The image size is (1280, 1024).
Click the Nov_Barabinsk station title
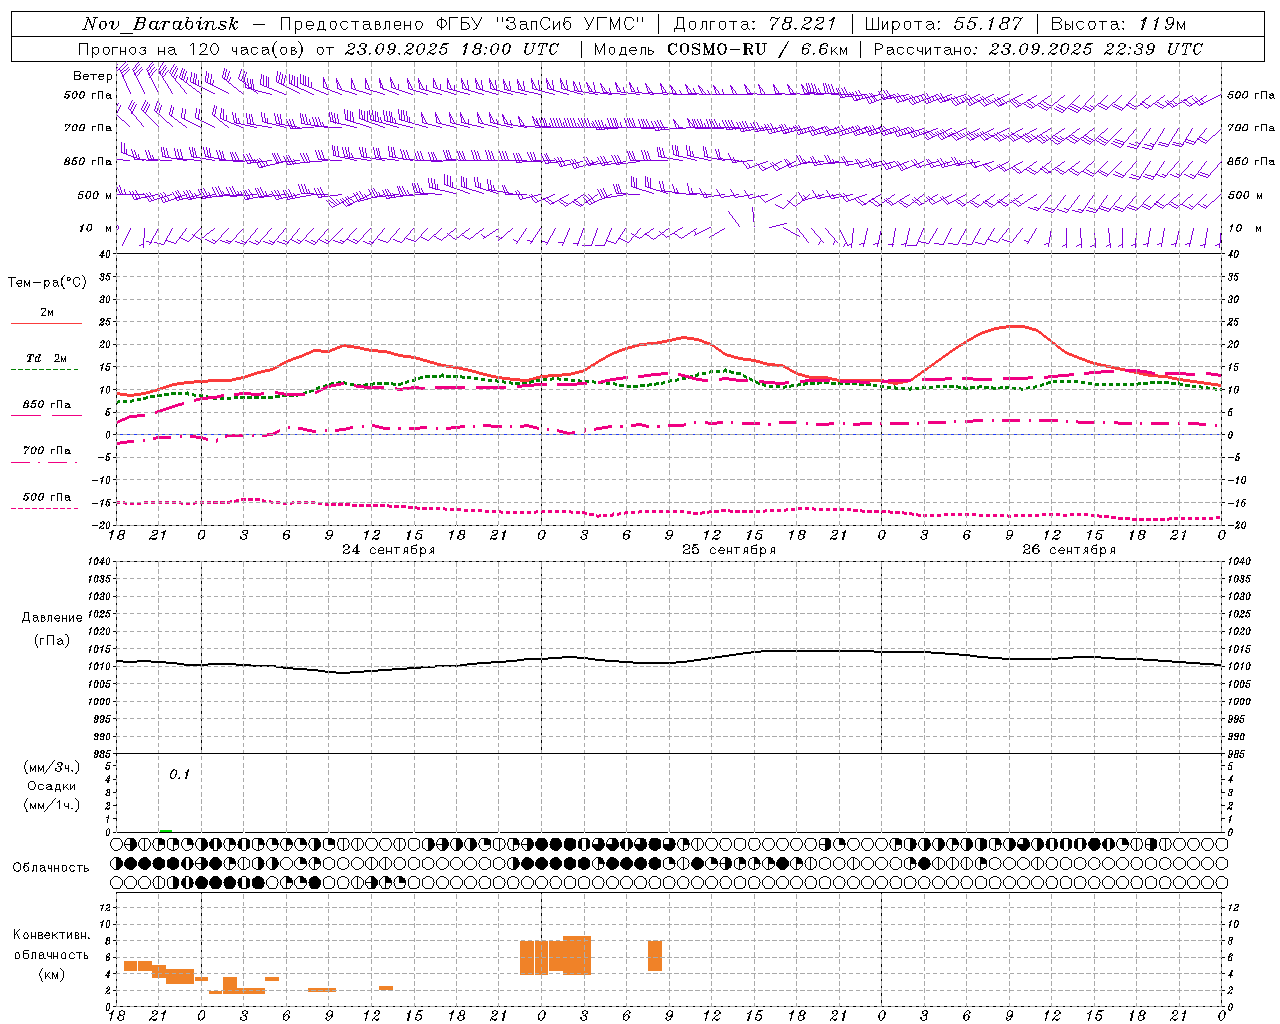pos(161,24)
